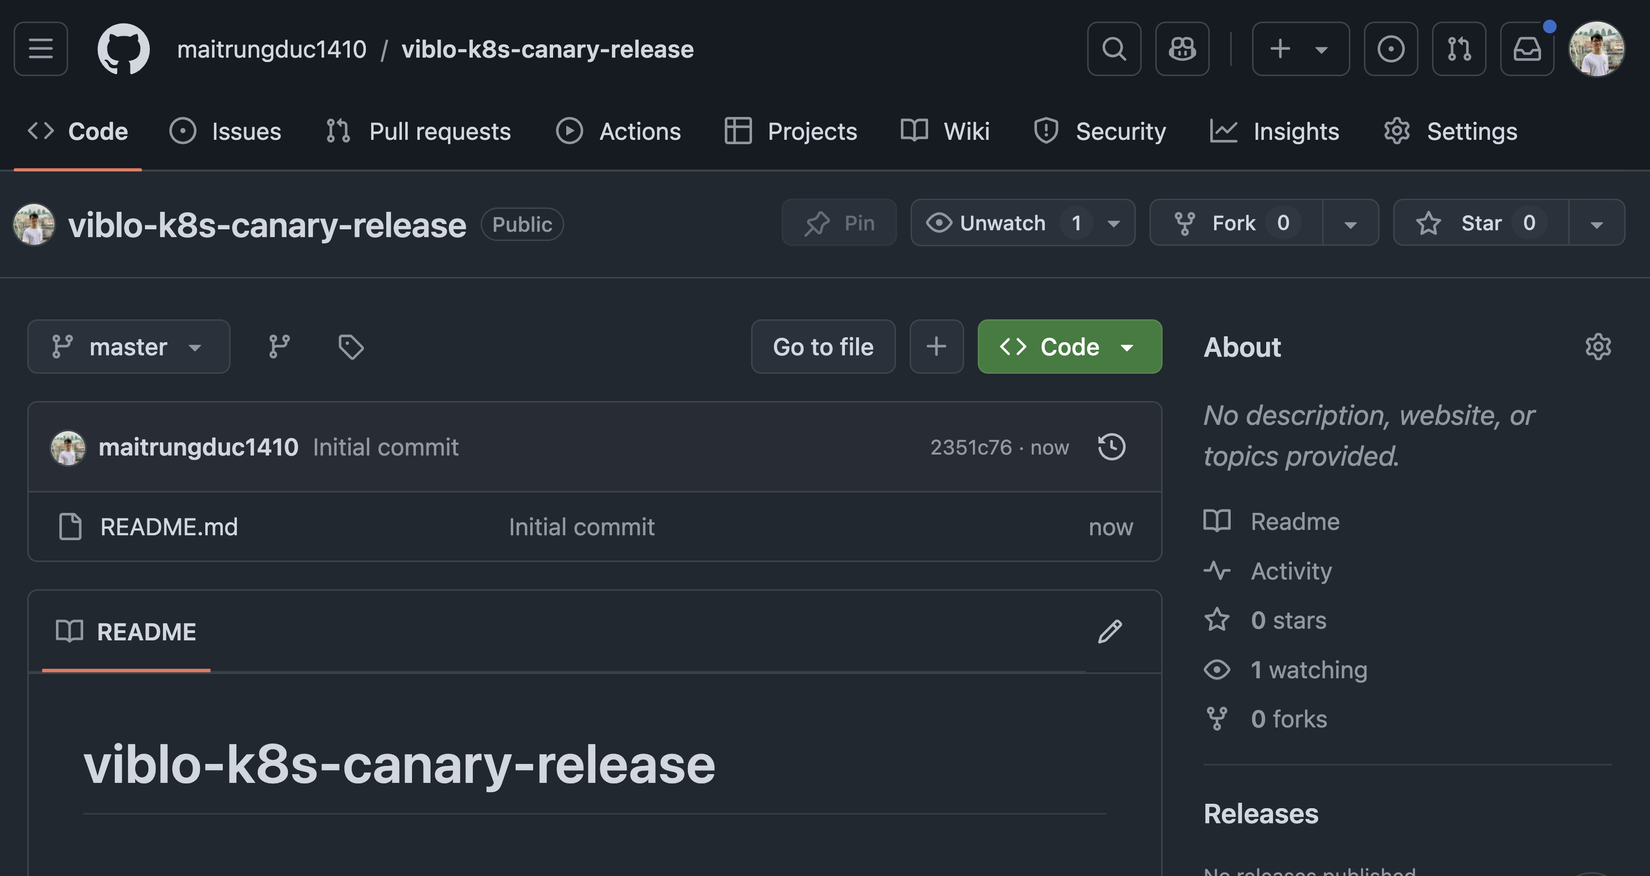
Task: Expand the Fork options arrow
Action: tap(1350, 224)
